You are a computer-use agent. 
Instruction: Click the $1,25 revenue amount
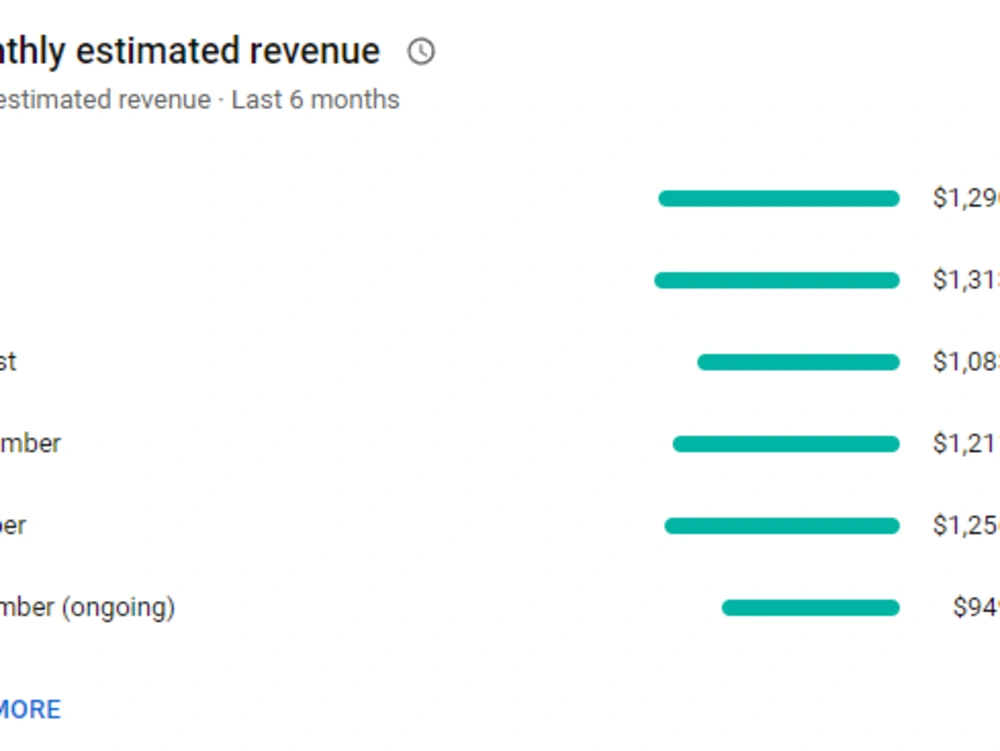pos(966,525)
